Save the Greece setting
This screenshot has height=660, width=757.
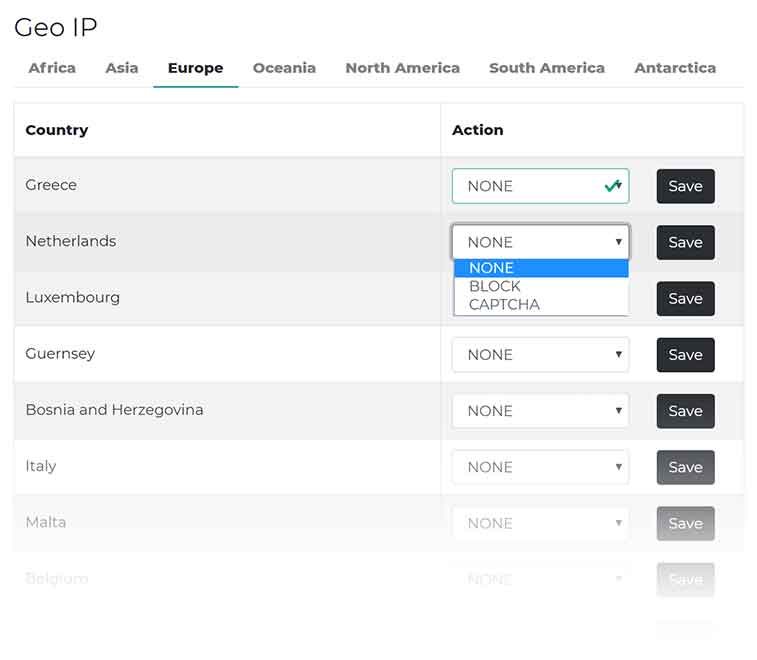686,186
